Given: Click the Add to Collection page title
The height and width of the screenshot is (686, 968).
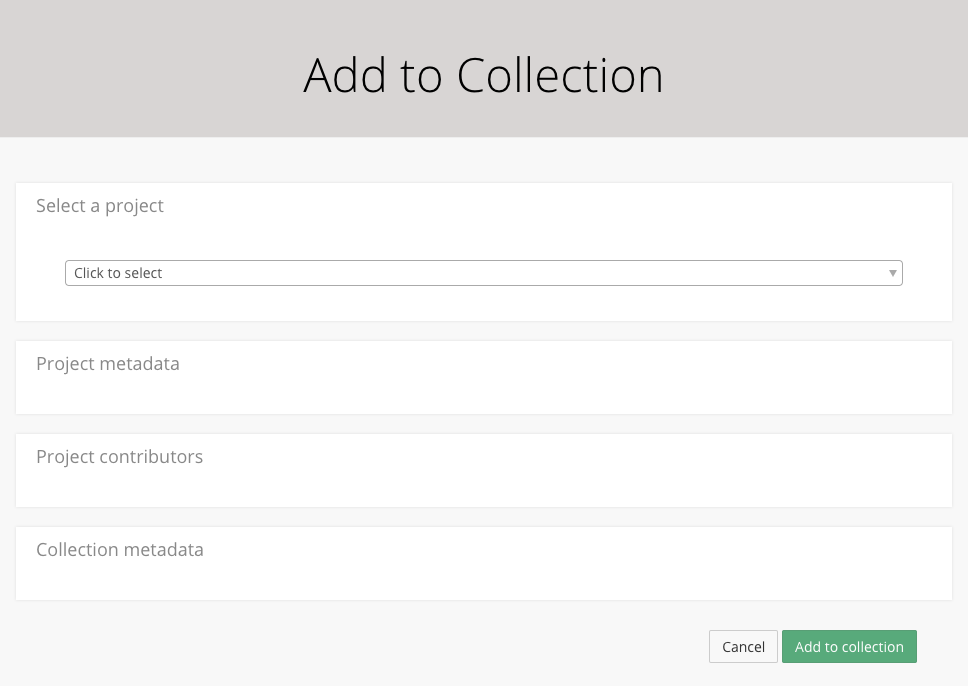Looking at the screenshot, I should (483, 75).
